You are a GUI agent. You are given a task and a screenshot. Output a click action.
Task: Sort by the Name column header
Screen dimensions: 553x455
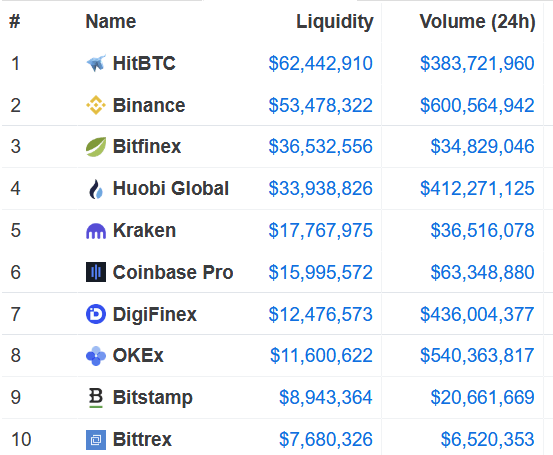pos(111,22)
